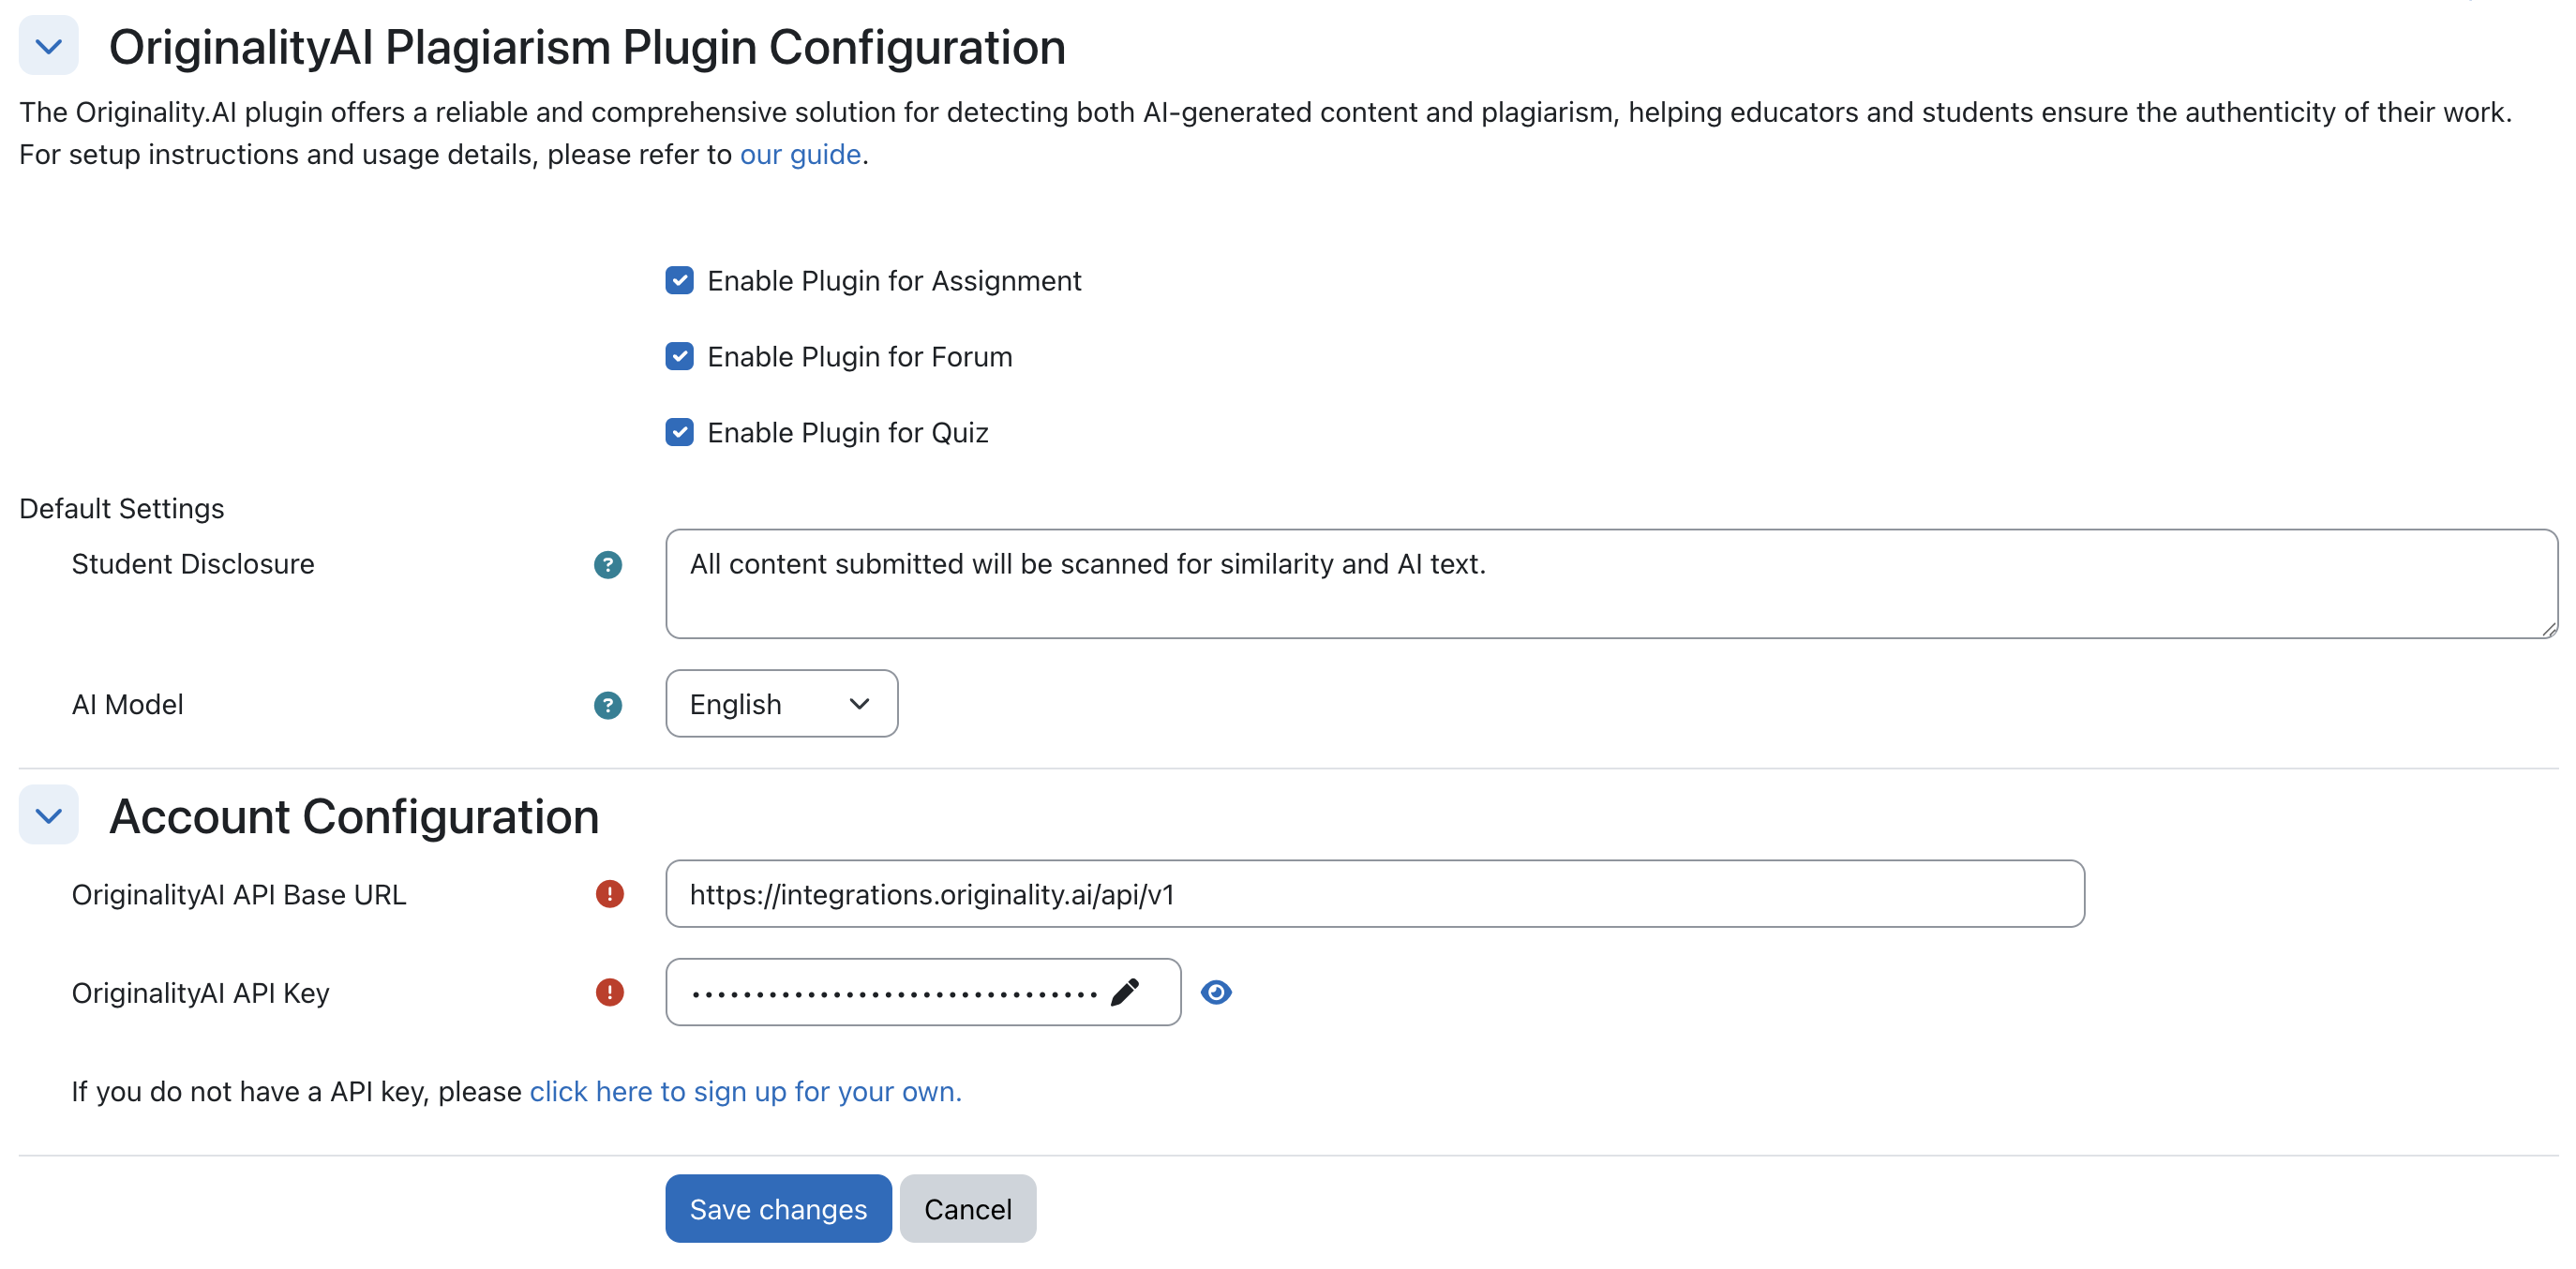Follow the sign up for API key link

point(745,1092)
